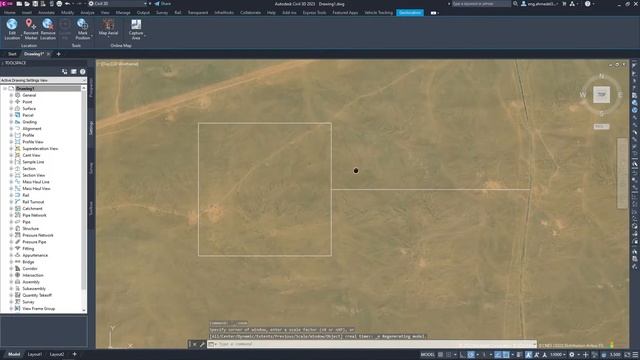The width and height of the screenshot is (640, 360).
Task: Click the Toolspace tree vertical scrollbar
Action: pyautogui.click(x=84, y=200)
